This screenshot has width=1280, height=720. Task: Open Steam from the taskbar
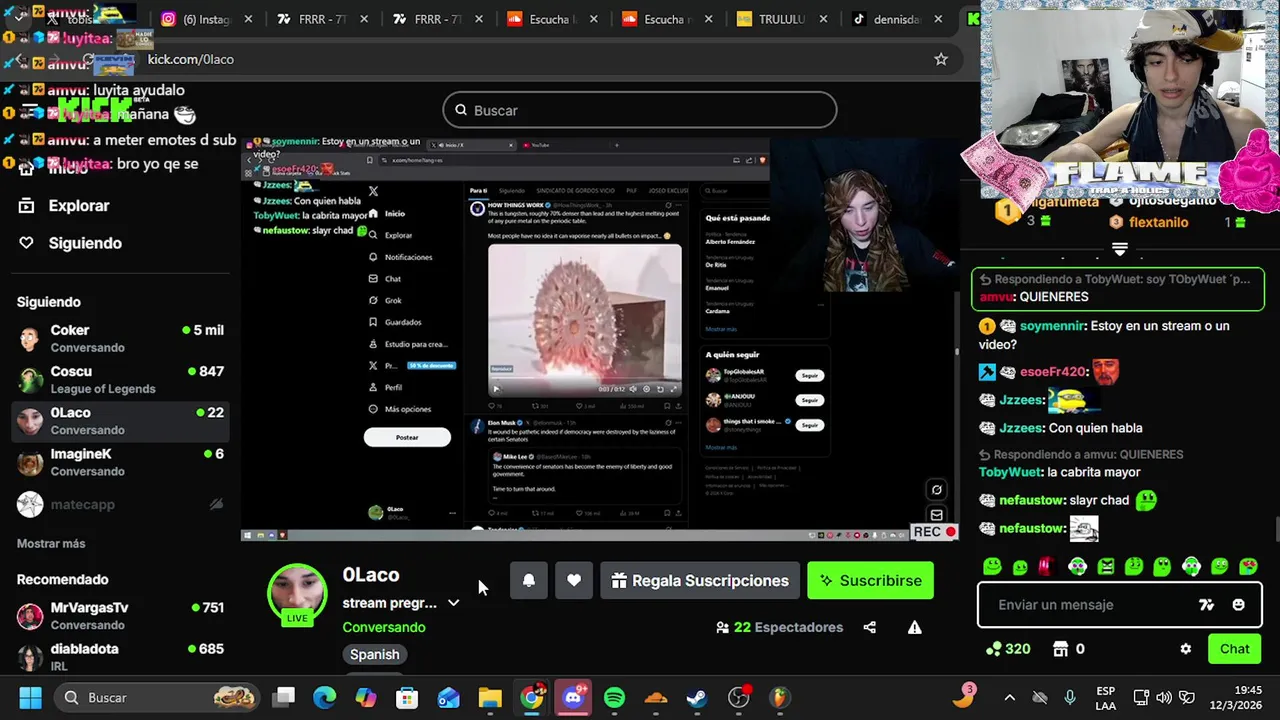(697, 697)
